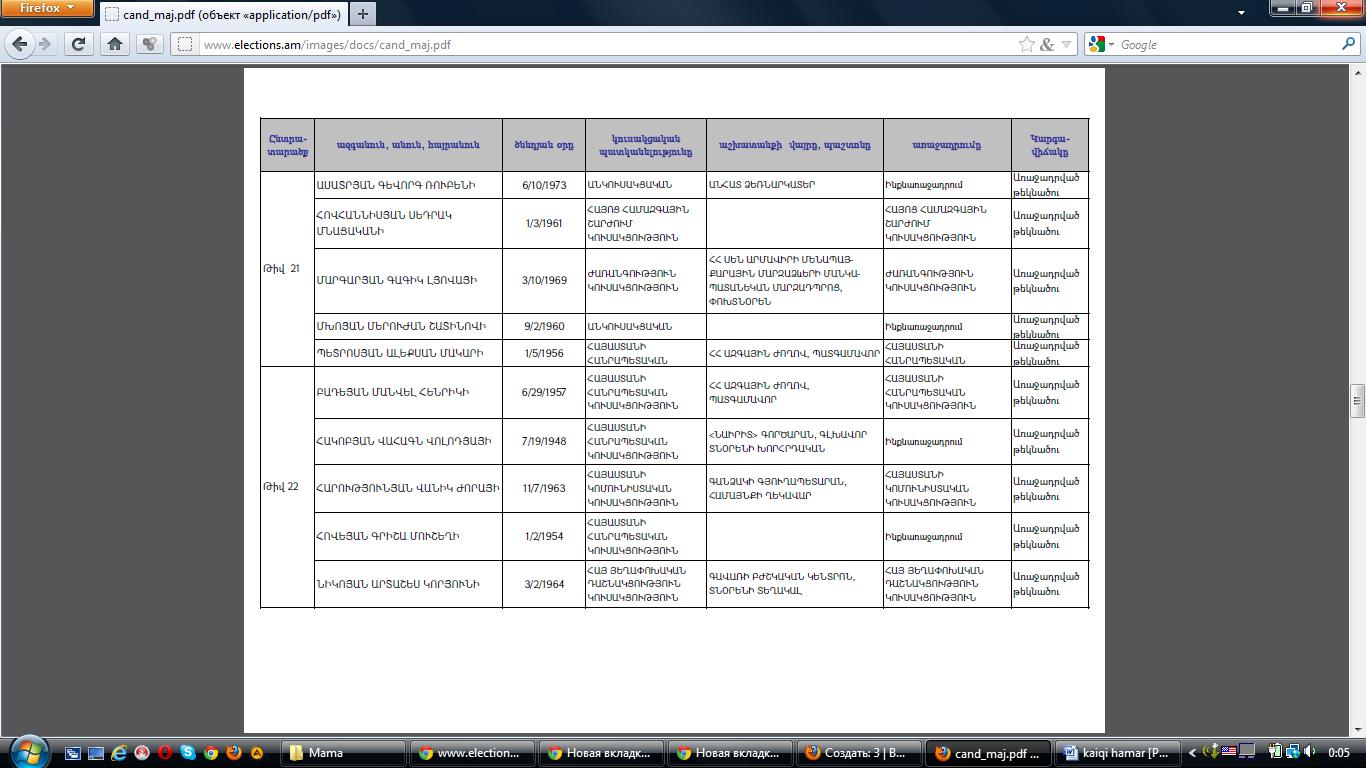Click the Google search magnifier icon
The height and width of the screenshot is (768, 1366).
pos(1348,44)
